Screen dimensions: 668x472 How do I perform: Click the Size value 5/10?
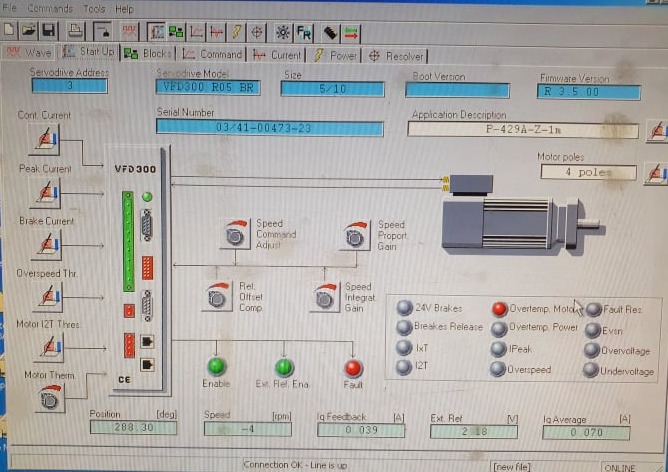point(332,89)
